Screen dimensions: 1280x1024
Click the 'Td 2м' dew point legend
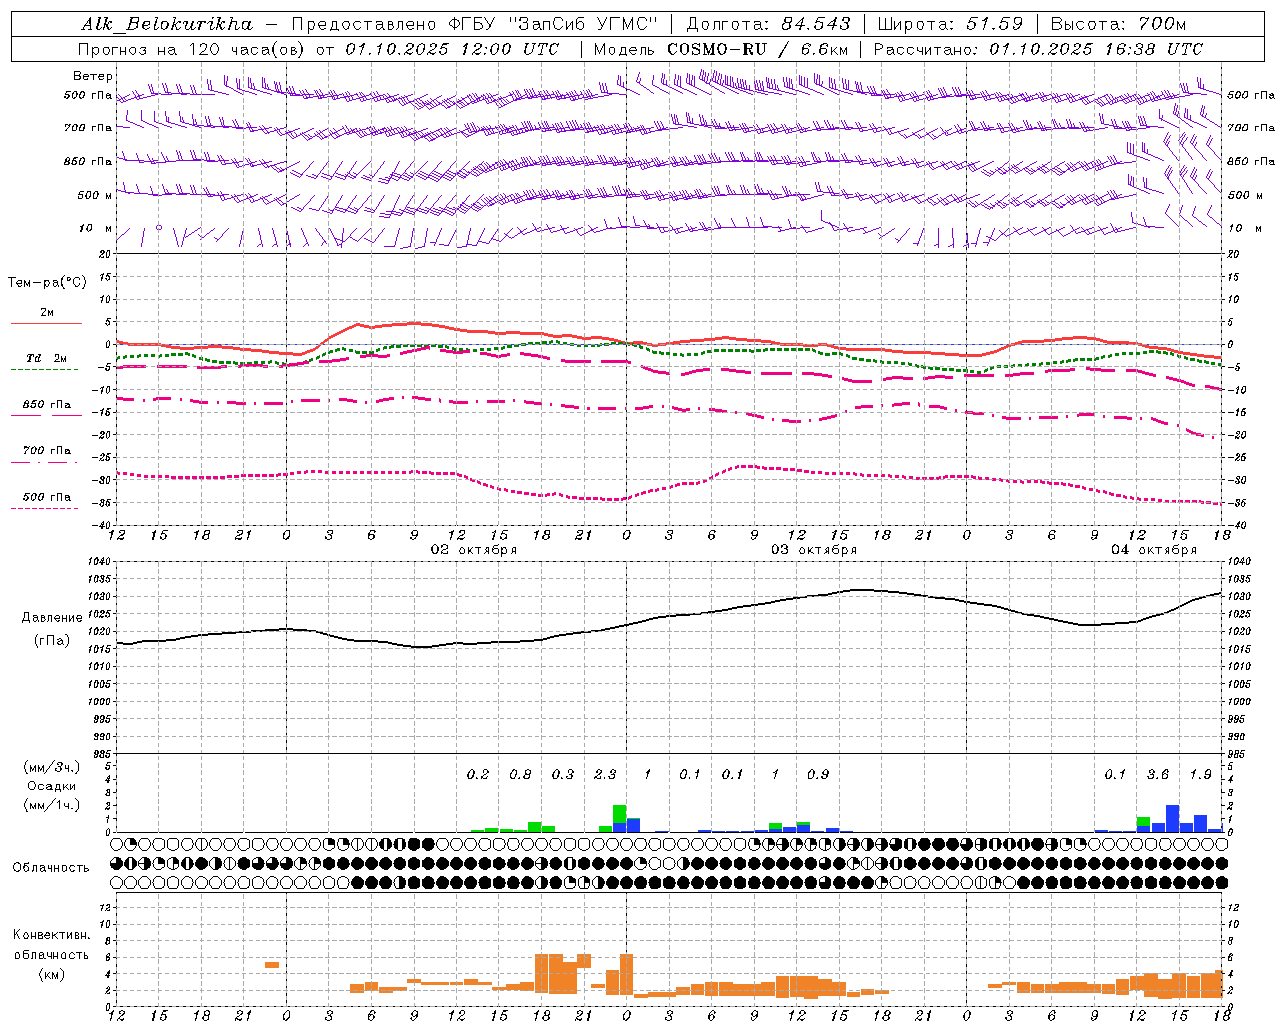(x=46, y=358)
